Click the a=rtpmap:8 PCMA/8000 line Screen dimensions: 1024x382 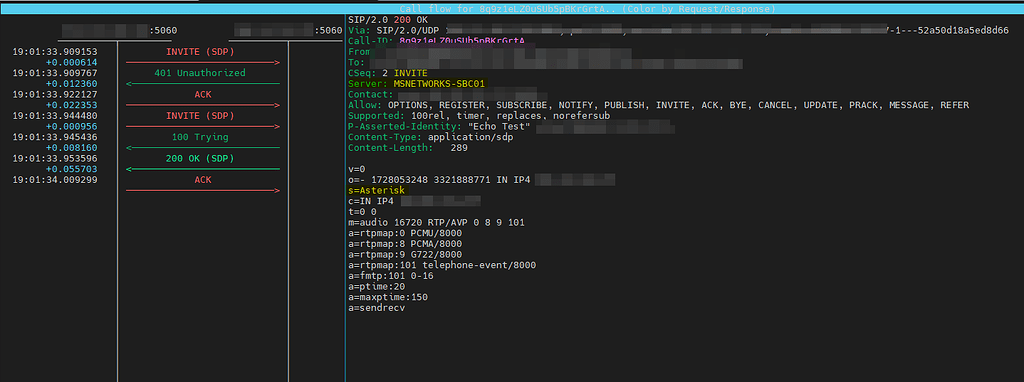405,244
